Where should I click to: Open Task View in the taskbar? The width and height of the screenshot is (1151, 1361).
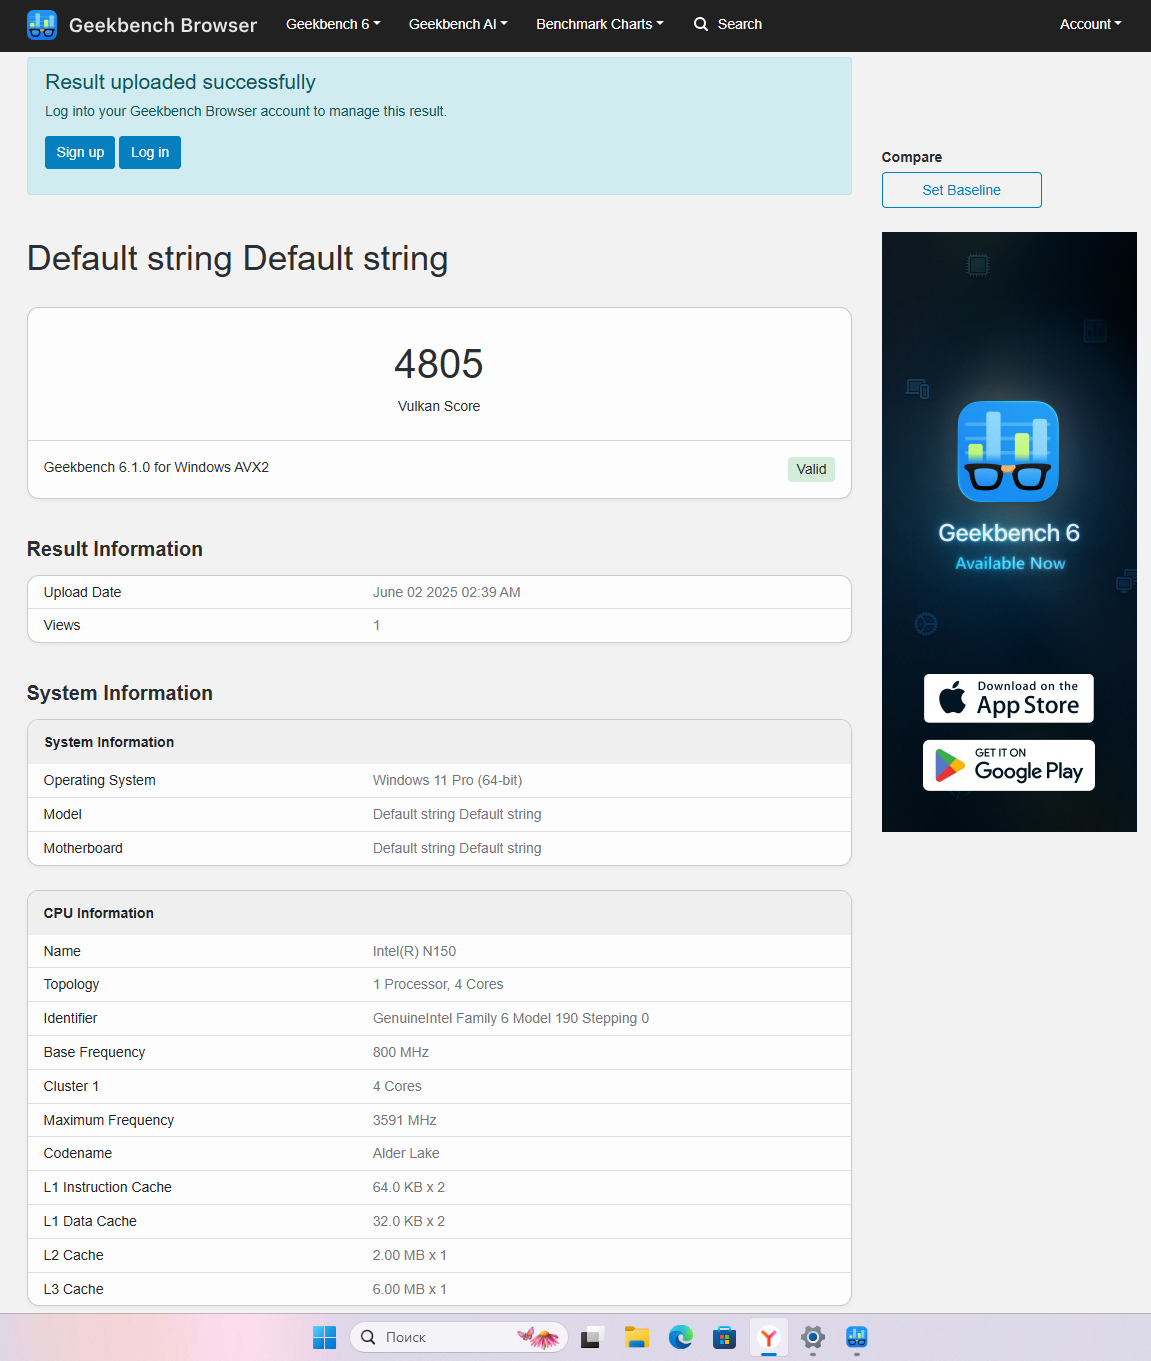(x=592, y=1337)
